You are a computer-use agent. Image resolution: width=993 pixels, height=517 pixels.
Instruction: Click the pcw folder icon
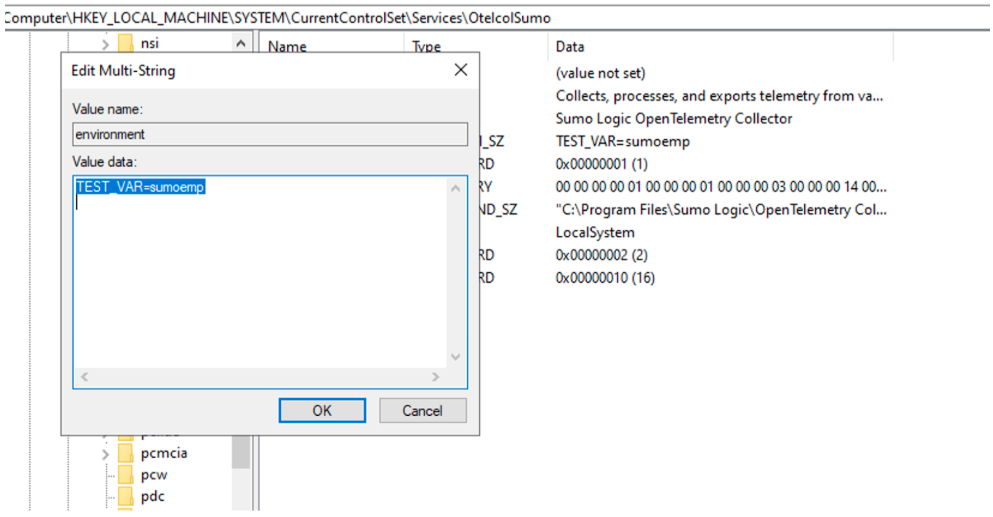[125, 475]
